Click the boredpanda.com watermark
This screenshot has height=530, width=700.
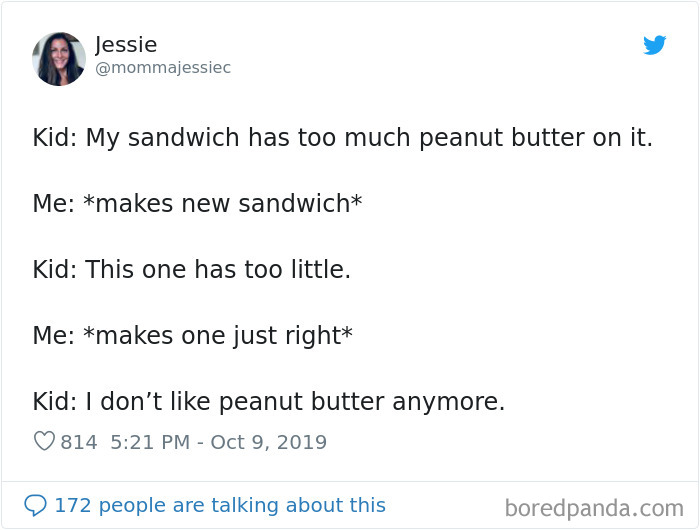point(594,509)
